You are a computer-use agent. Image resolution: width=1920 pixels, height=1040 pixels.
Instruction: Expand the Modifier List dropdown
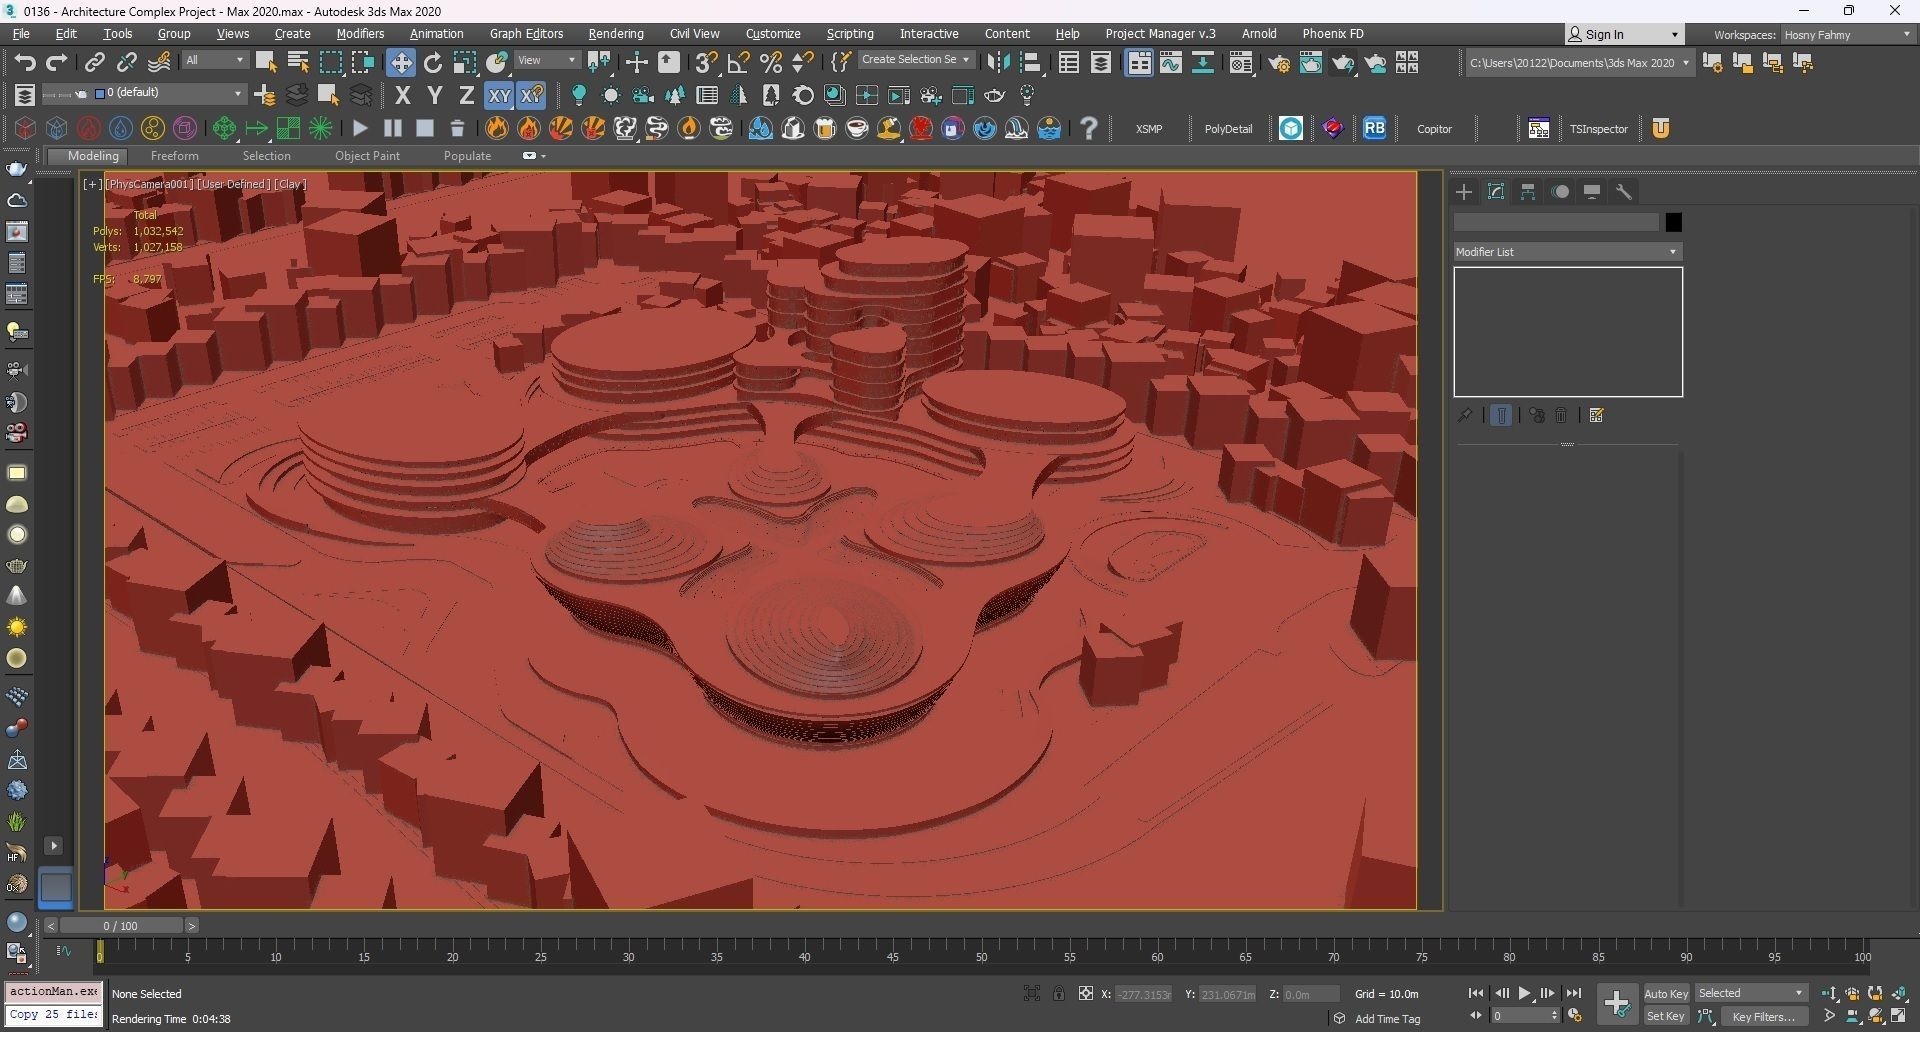pos(1567,252)
